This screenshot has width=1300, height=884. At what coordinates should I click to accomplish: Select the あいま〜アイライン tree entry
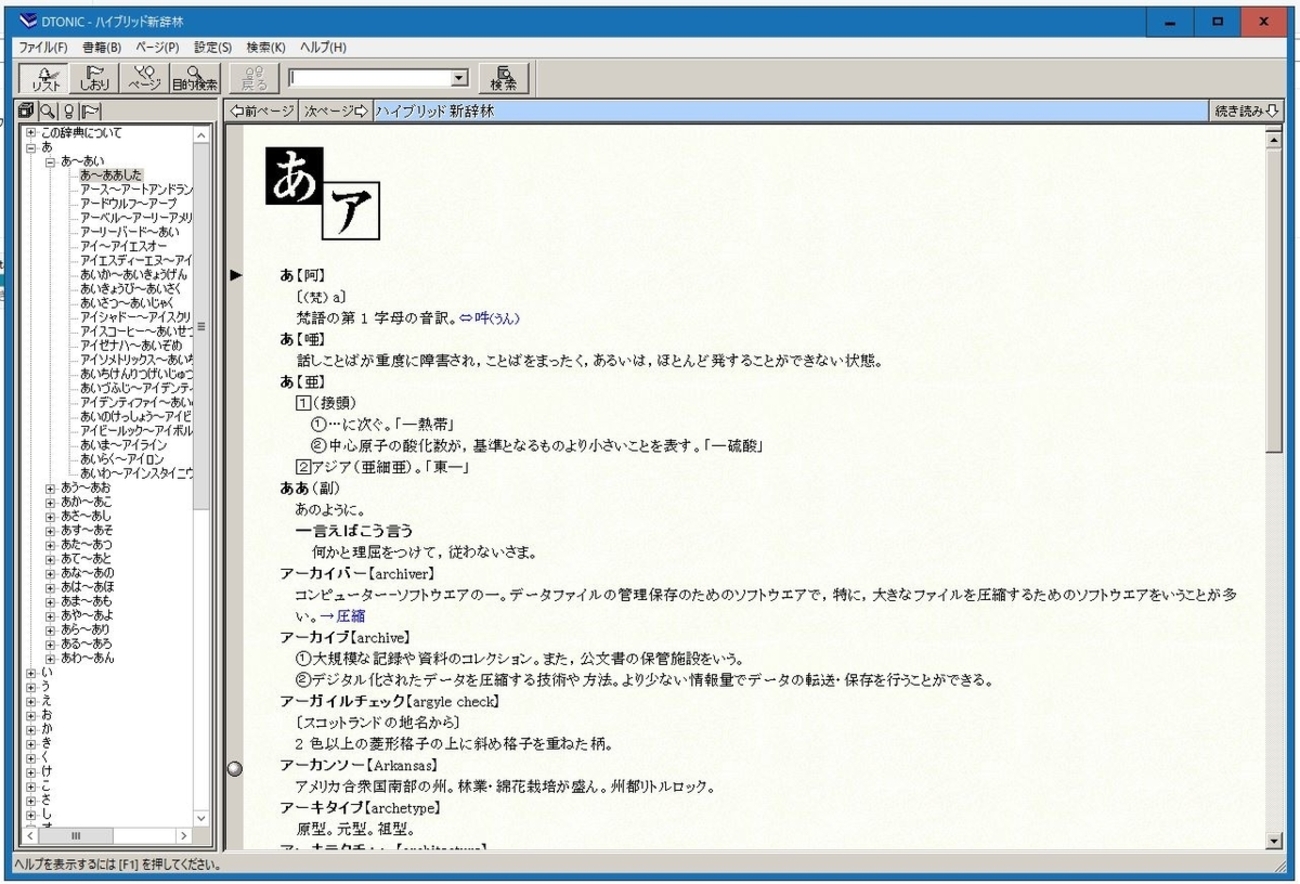pyautogui.click(x=123, y=445)
